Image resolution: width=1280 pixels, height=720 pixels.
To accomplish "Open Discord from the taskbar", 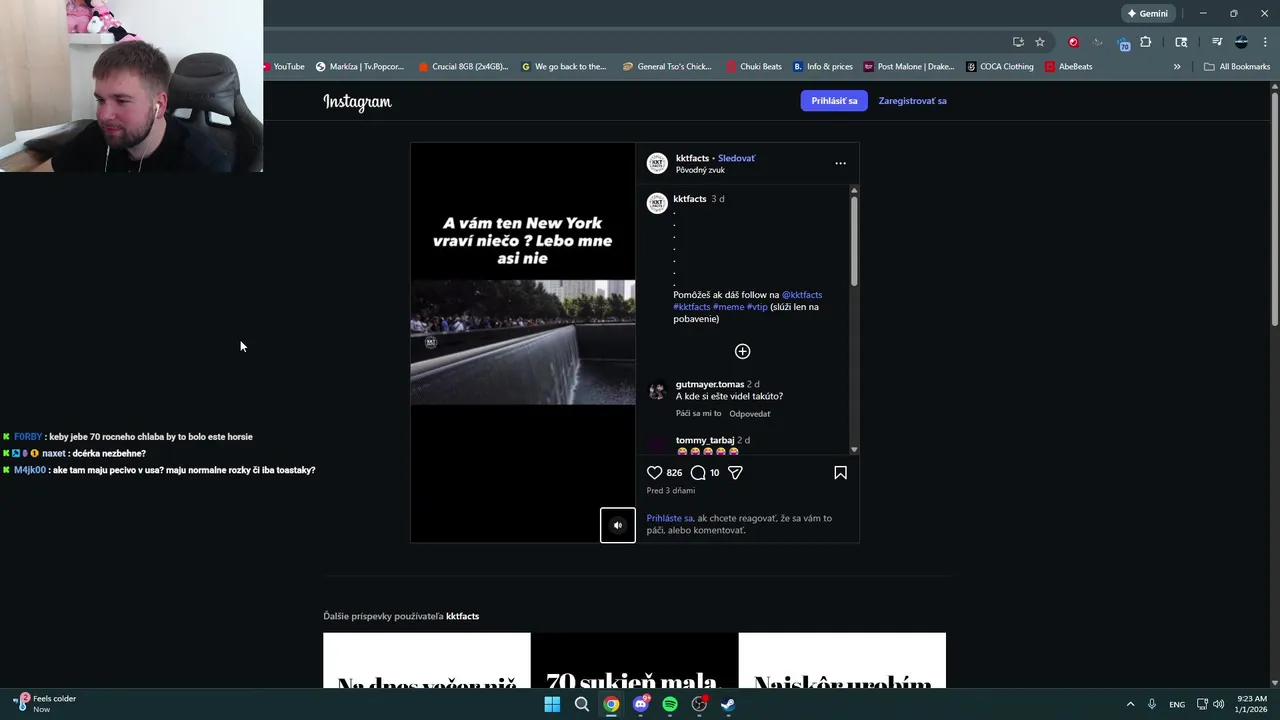I will coord(641,704).
